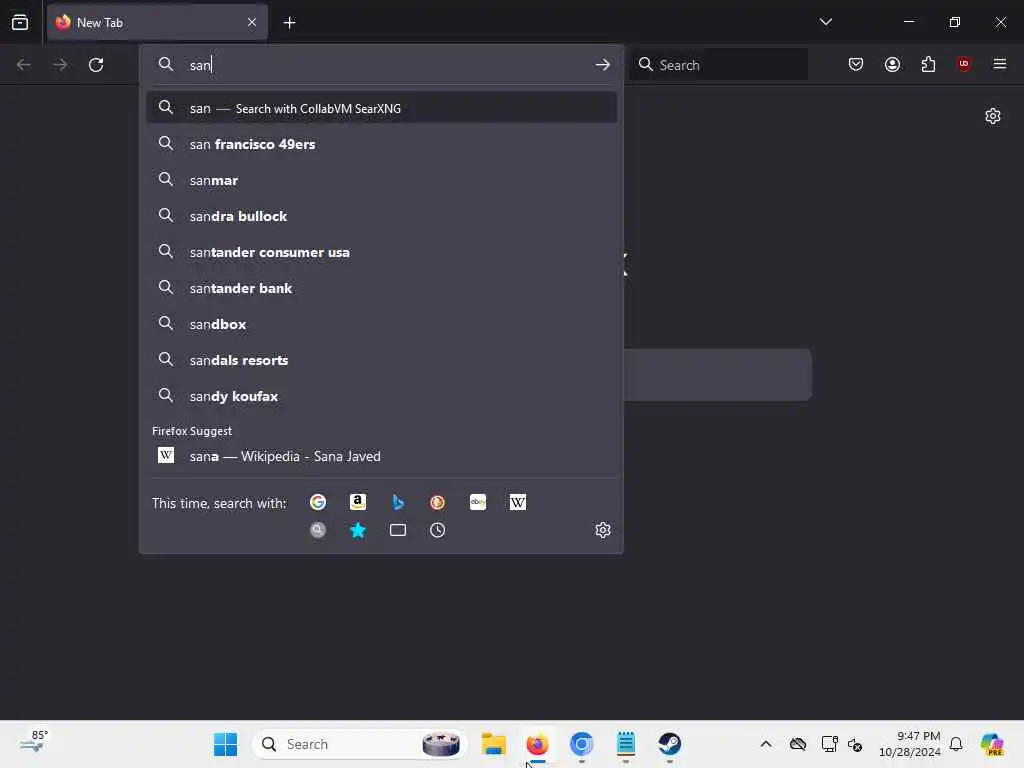Reload the current page
1024x768 pixels.
pyautogui.click(x=96, y=65)
